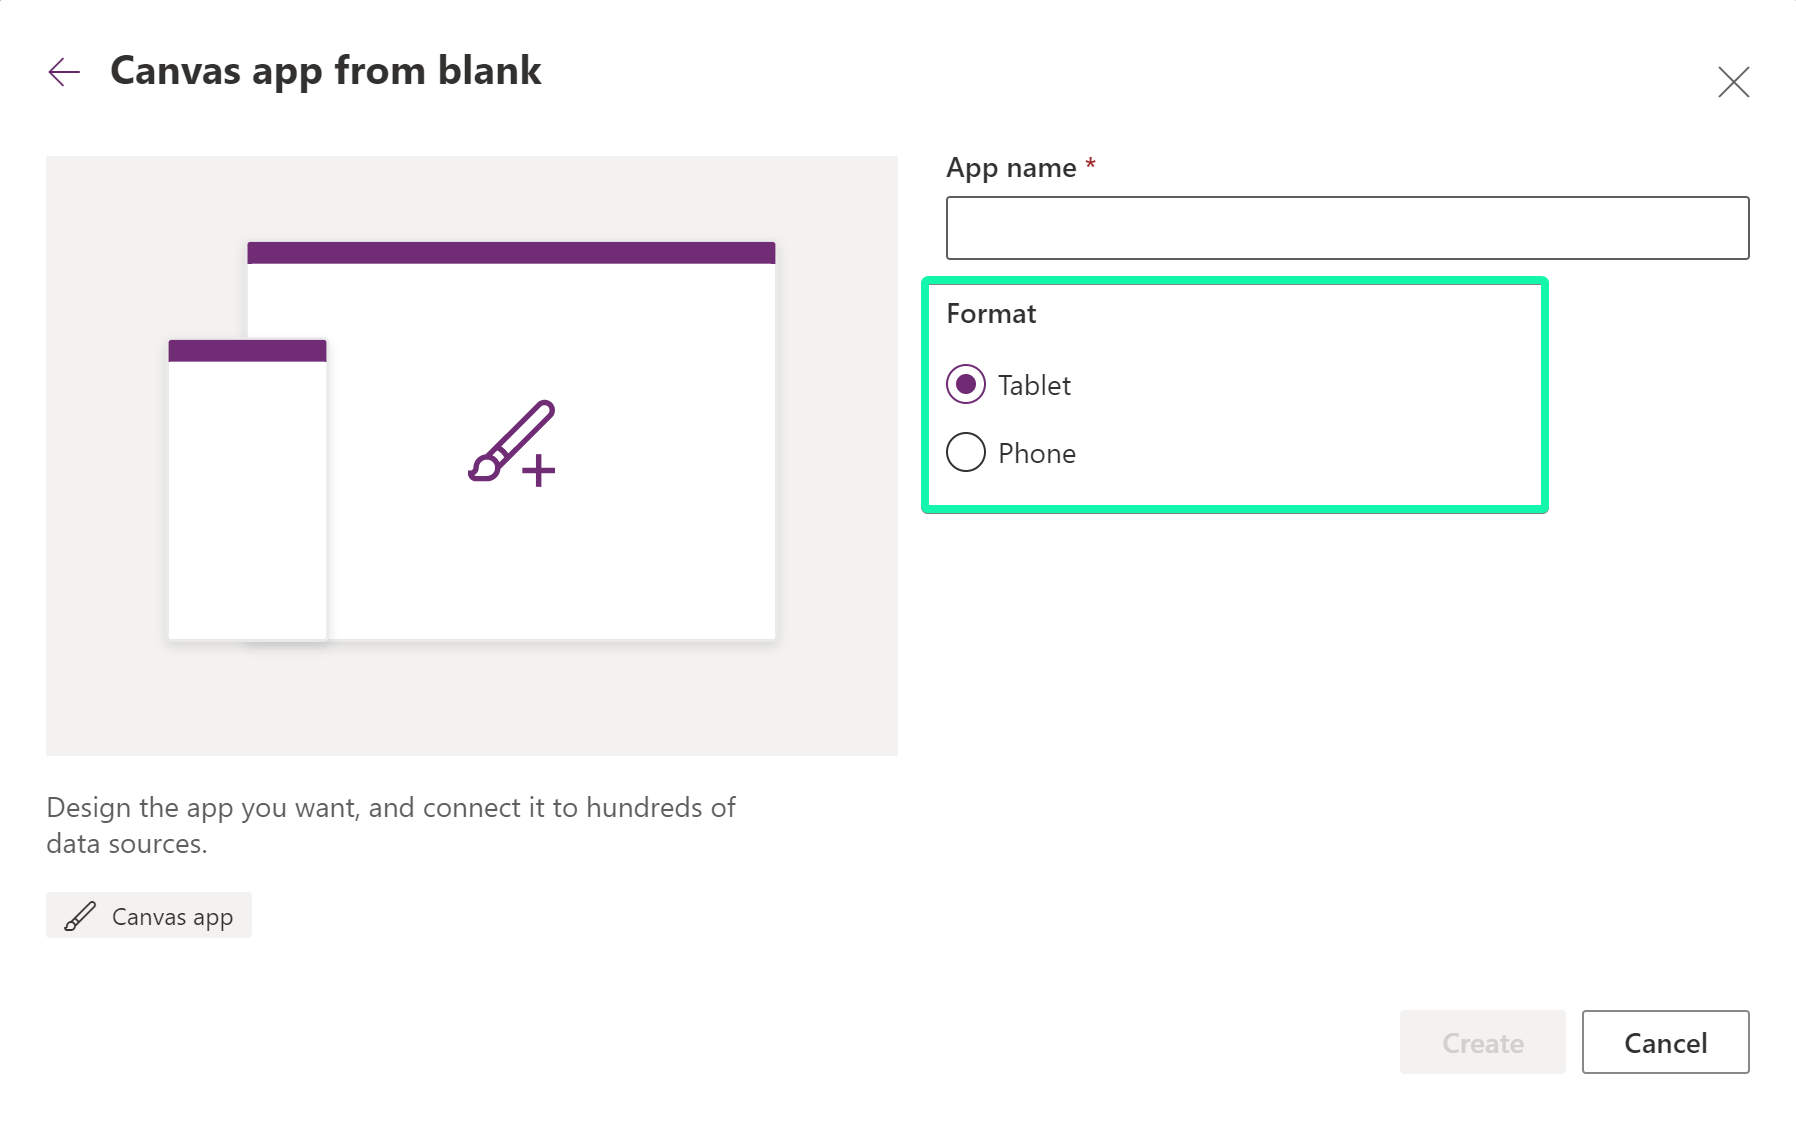Focus the App name text field
This screenshot has width=1796, height=1121.
1347,228
